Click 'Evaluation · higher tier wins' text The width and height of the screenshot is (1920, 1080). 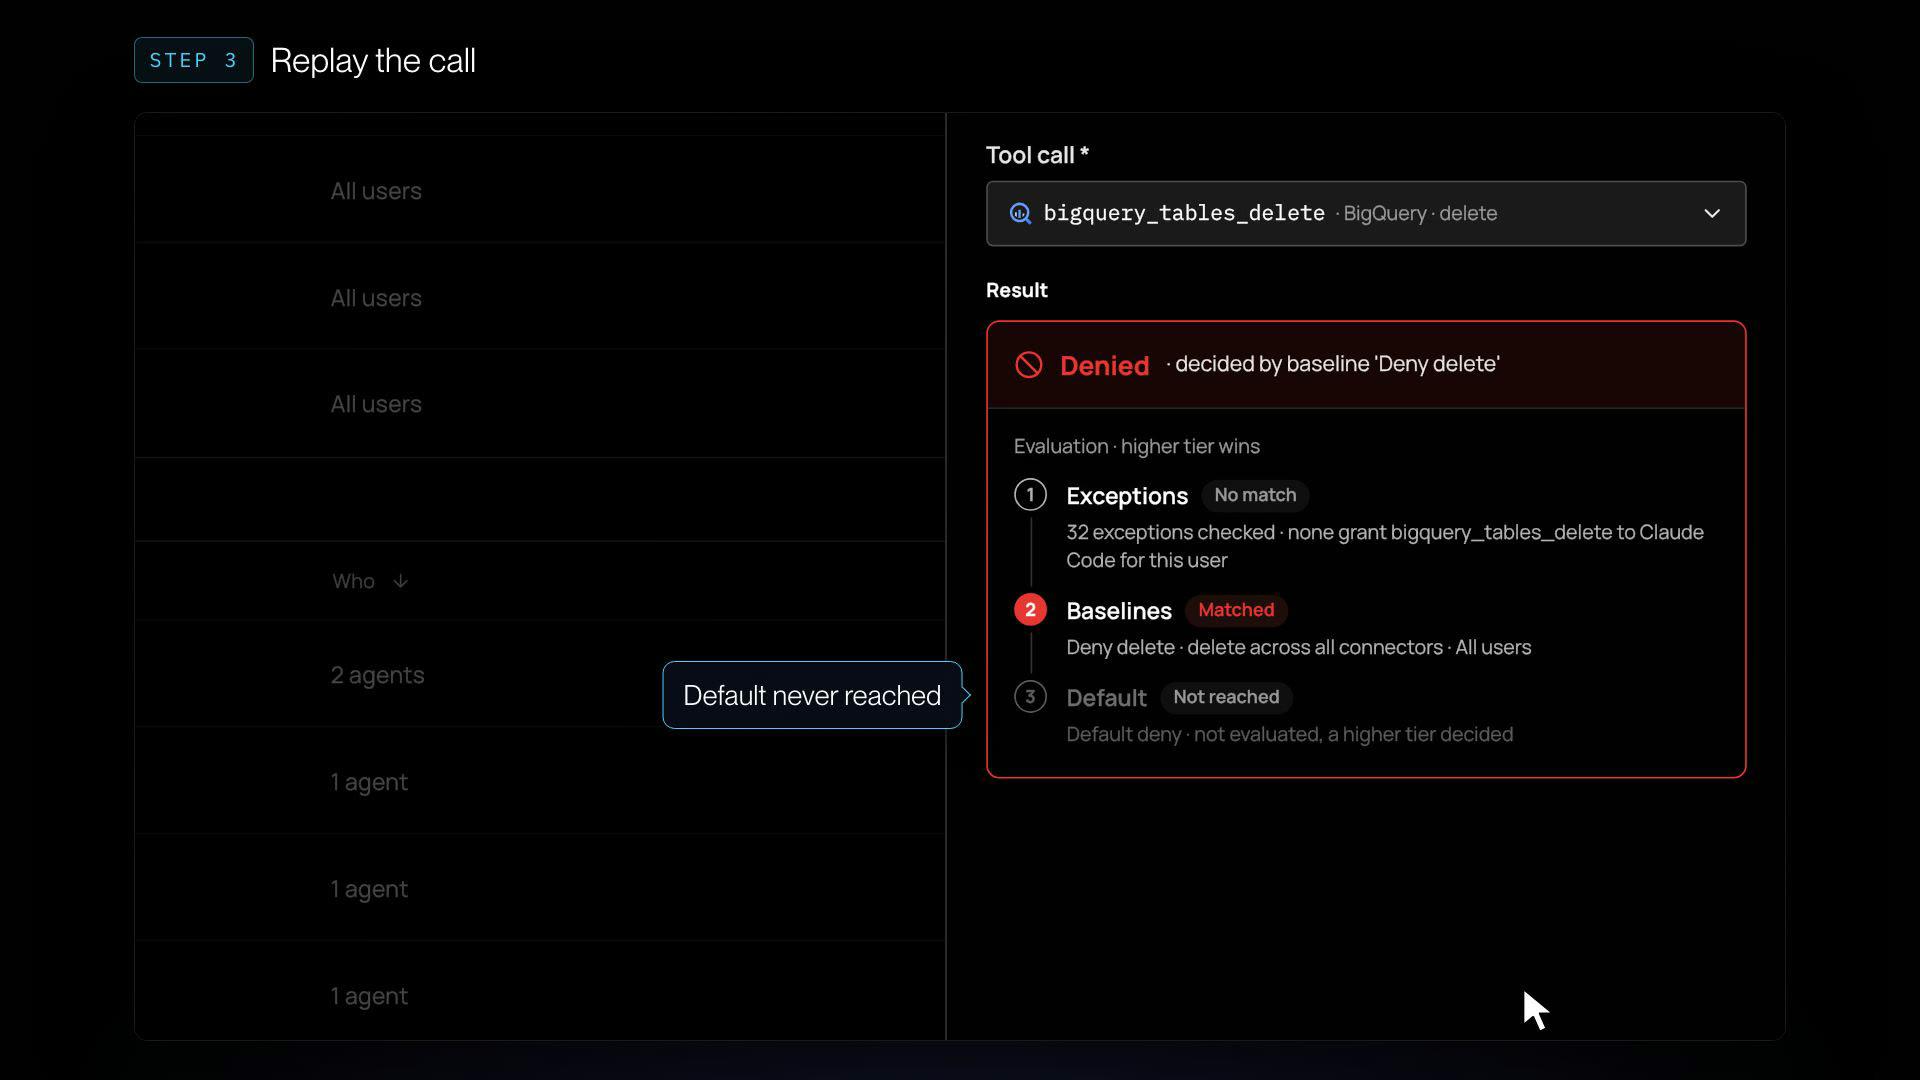[x=1137, y=446]
